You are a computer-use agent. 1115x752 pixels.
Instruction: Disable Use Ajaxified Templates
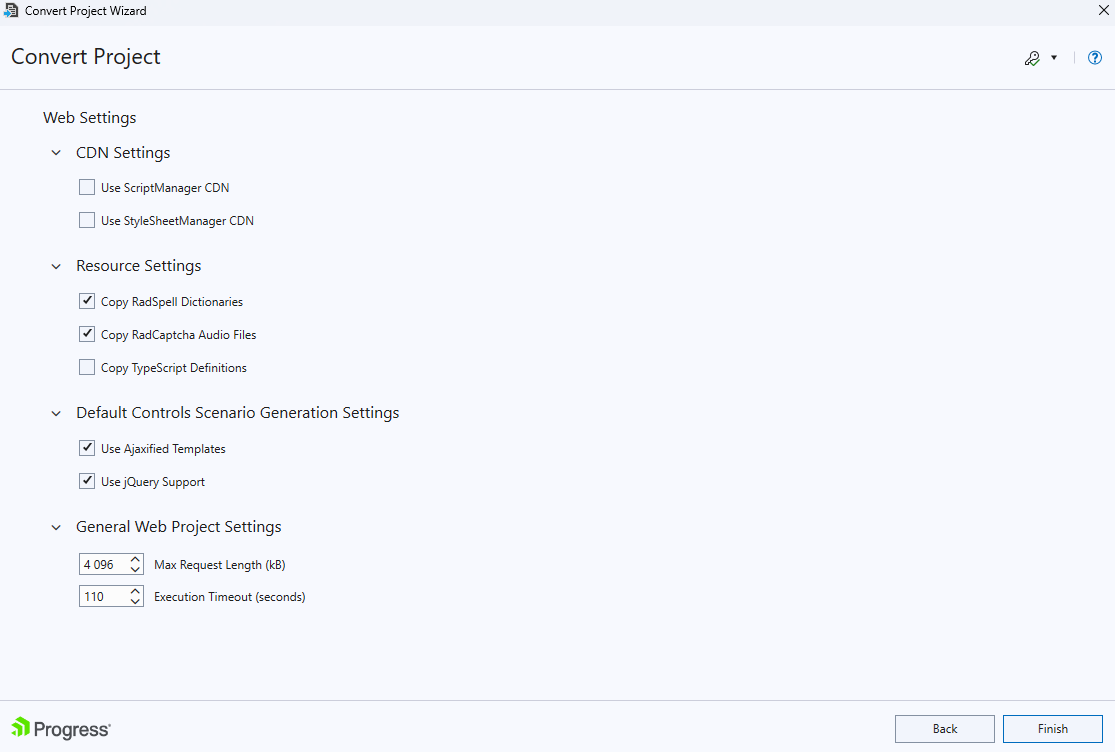pyautogui.click(x=87, y=447)
